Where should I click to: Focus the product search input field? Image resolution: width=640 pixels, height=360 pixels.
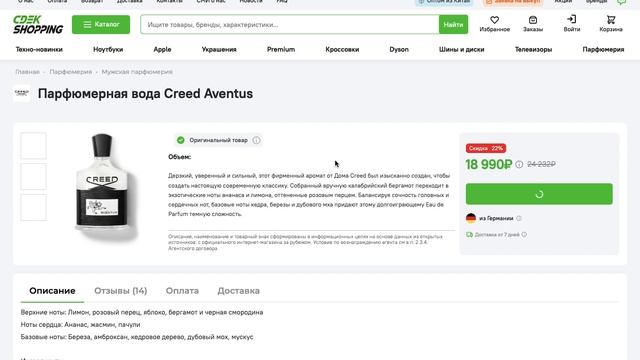290,24
